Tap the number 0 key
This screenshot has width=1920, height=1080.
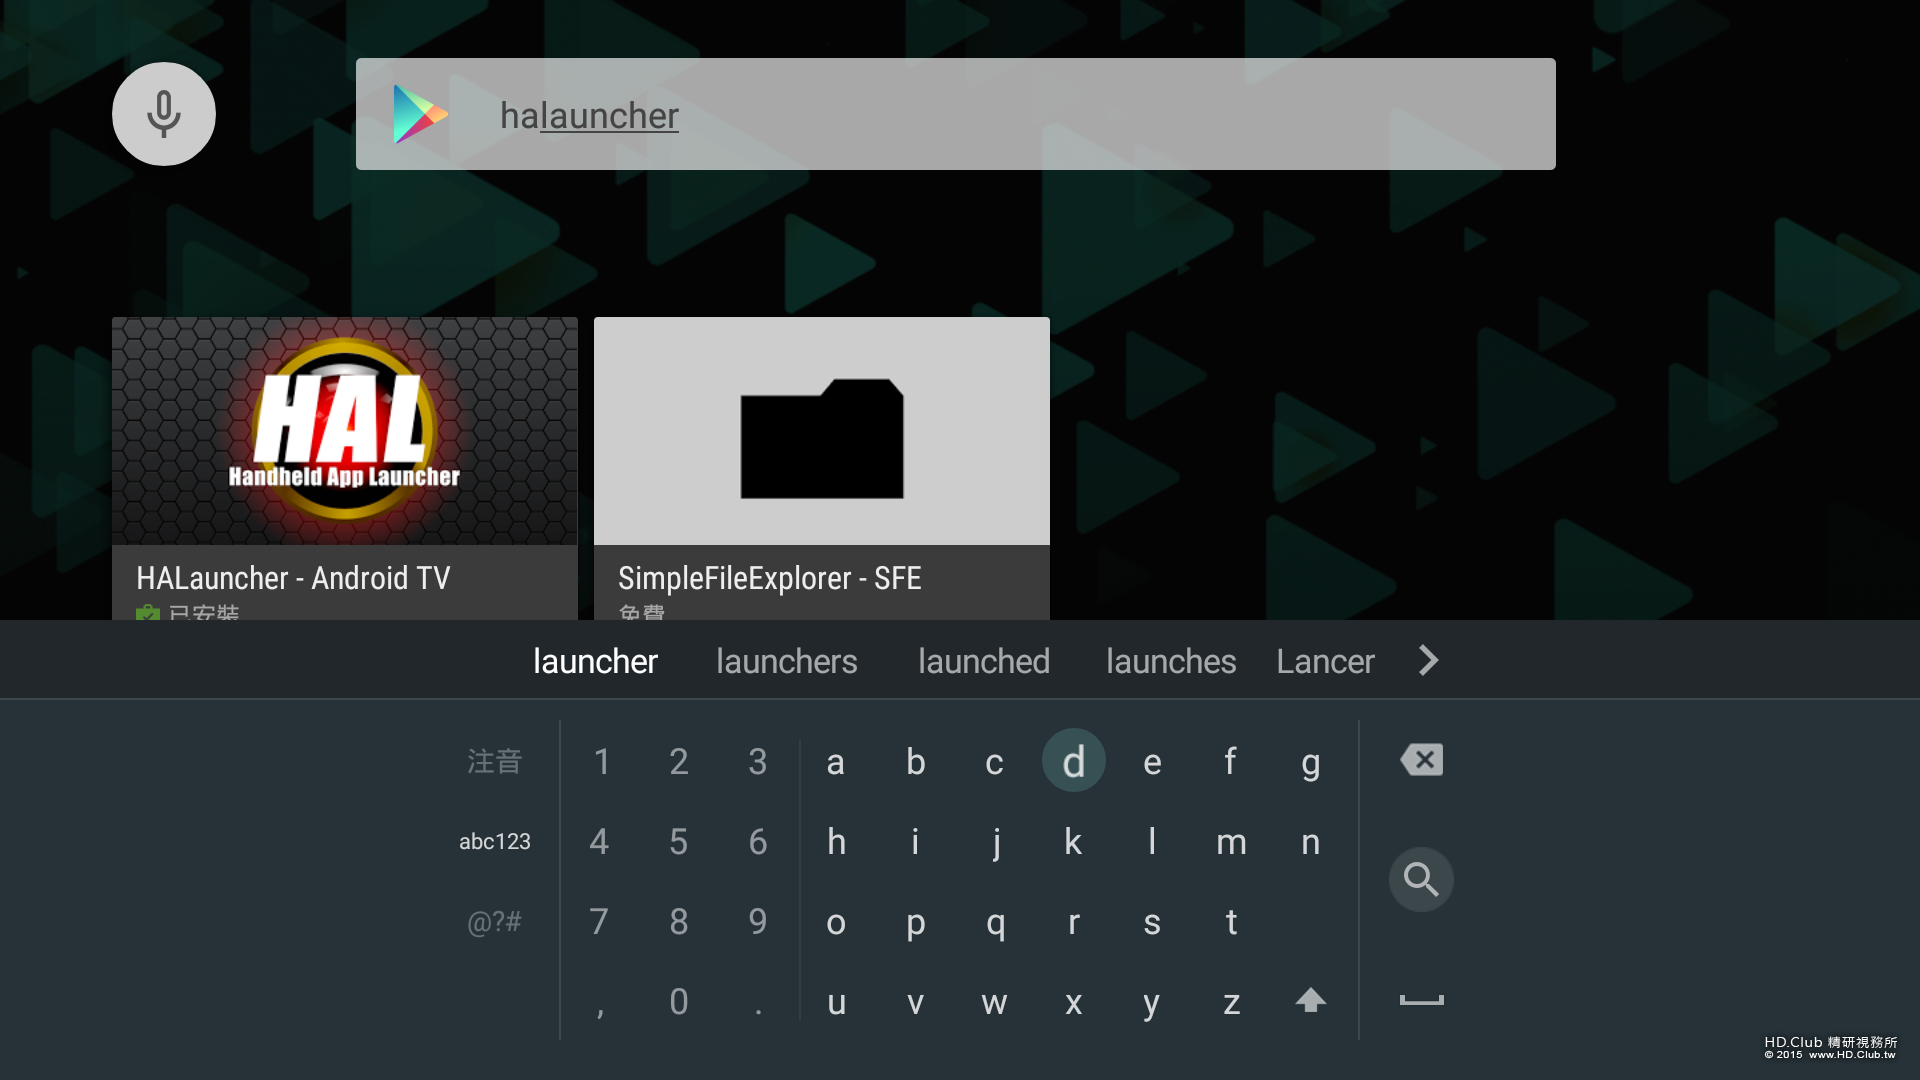(679, 1002)
